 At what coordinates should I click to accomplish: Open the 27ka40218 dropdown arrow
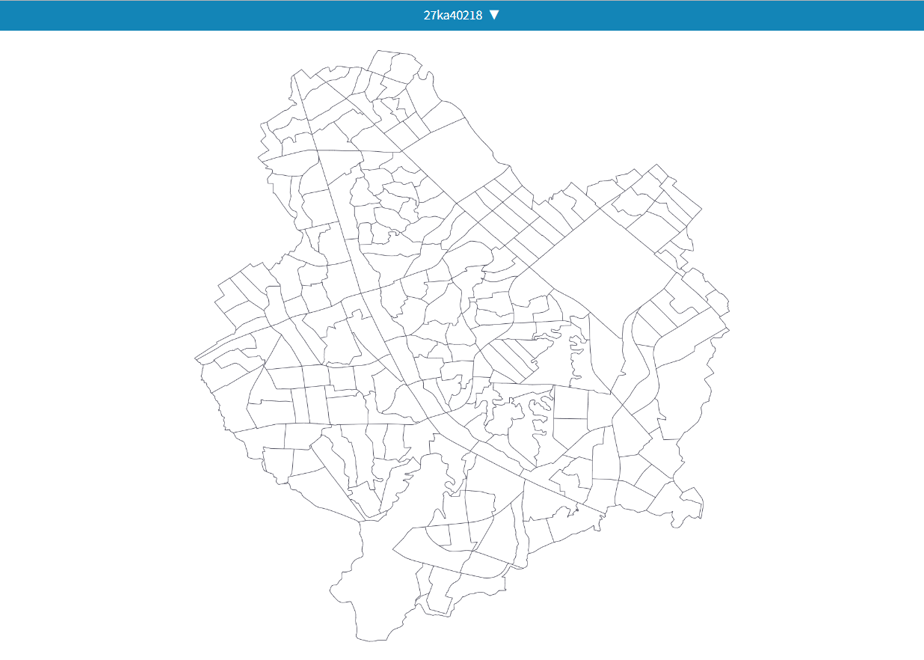tap(494, 15)
